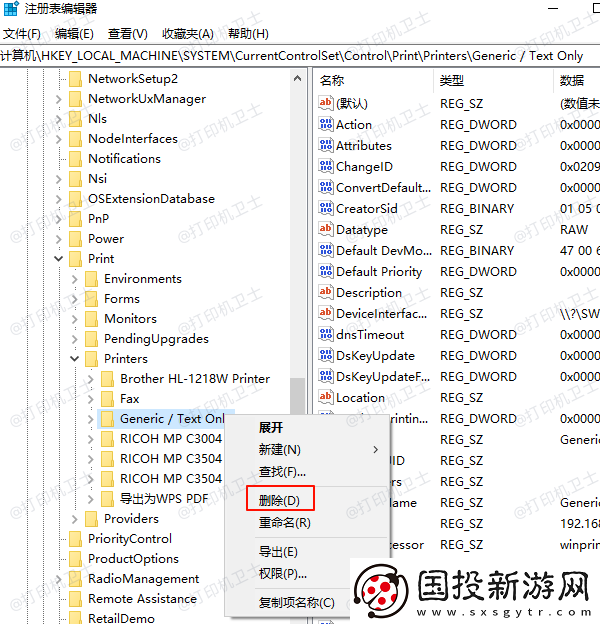Click the Registry Editor app icon in title bar
Screen dimensions: 600x624
[11, 8]
